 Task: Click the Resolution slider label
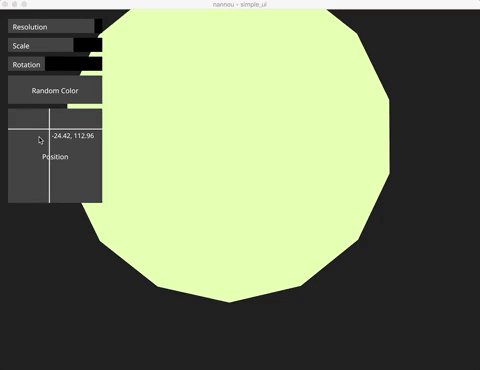[30, 27]
